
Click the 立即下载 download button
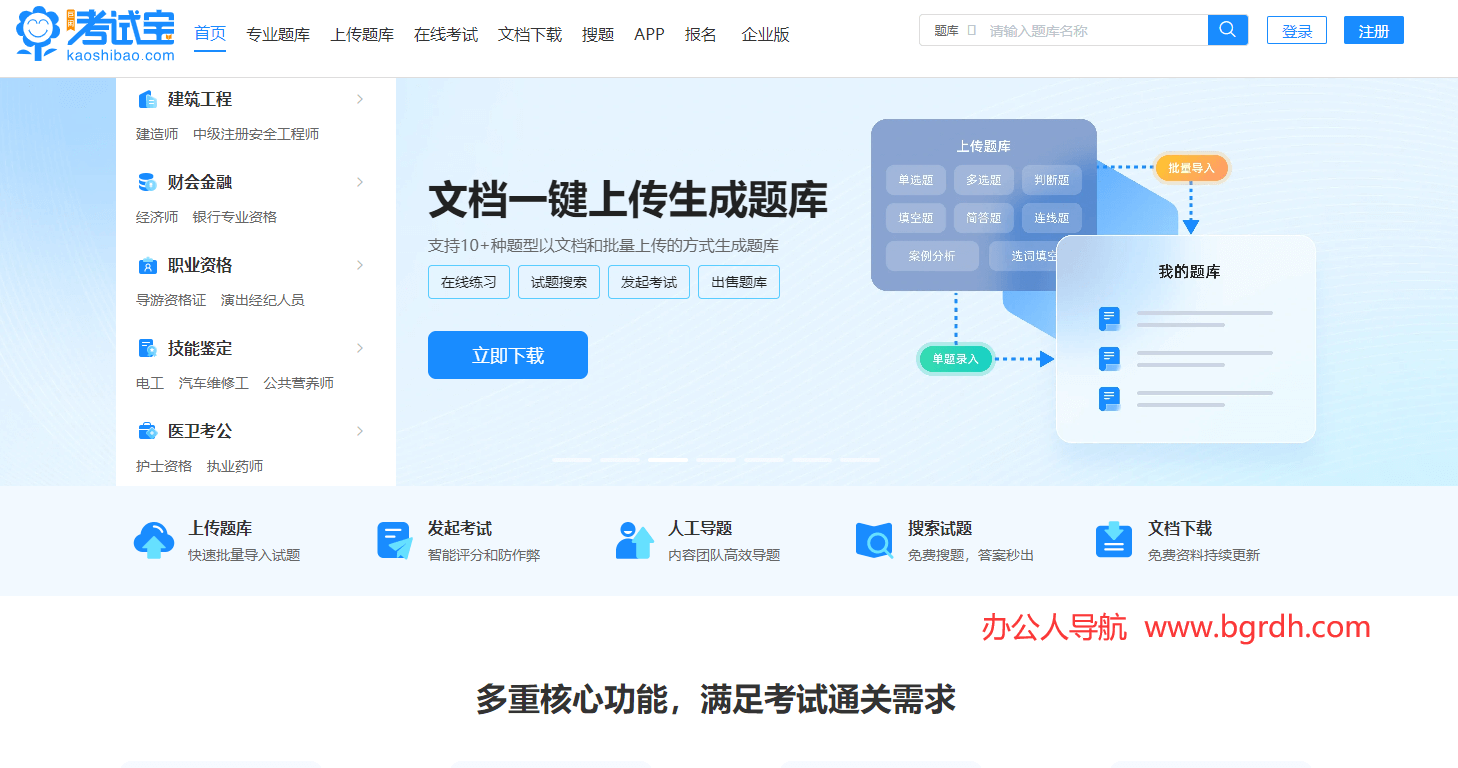coord(507,355)
